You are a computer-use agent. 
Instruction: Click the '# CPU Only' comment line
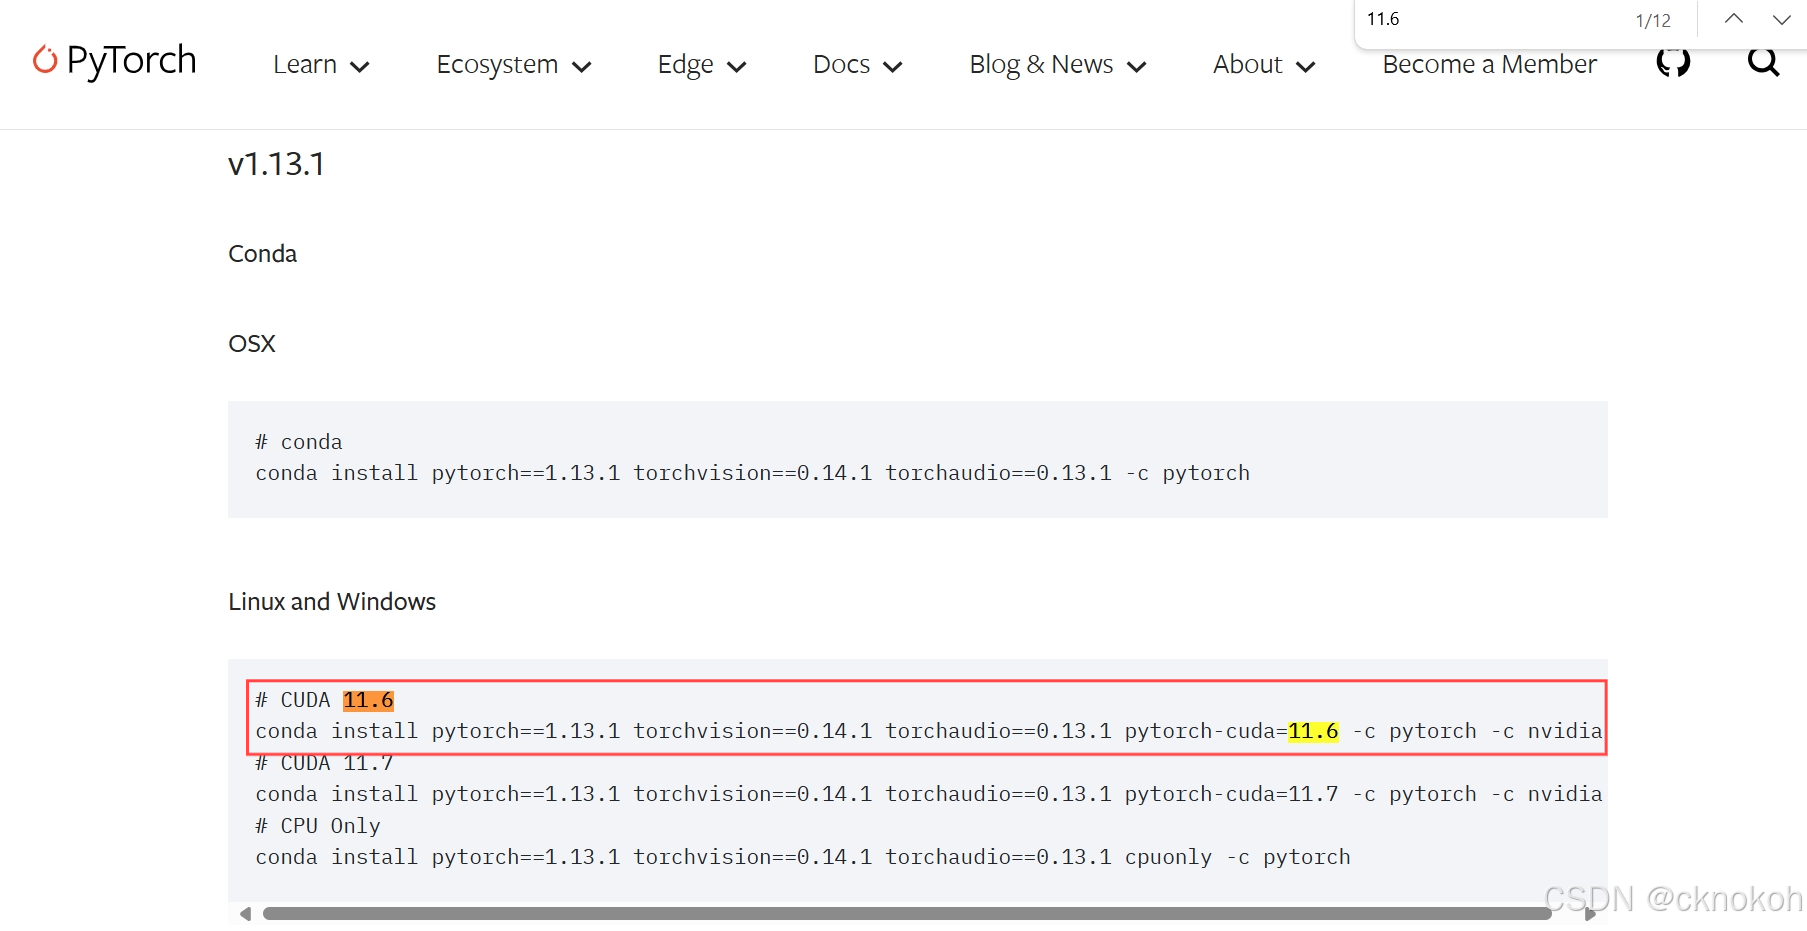pyautogui.click(x=317, y=826)
